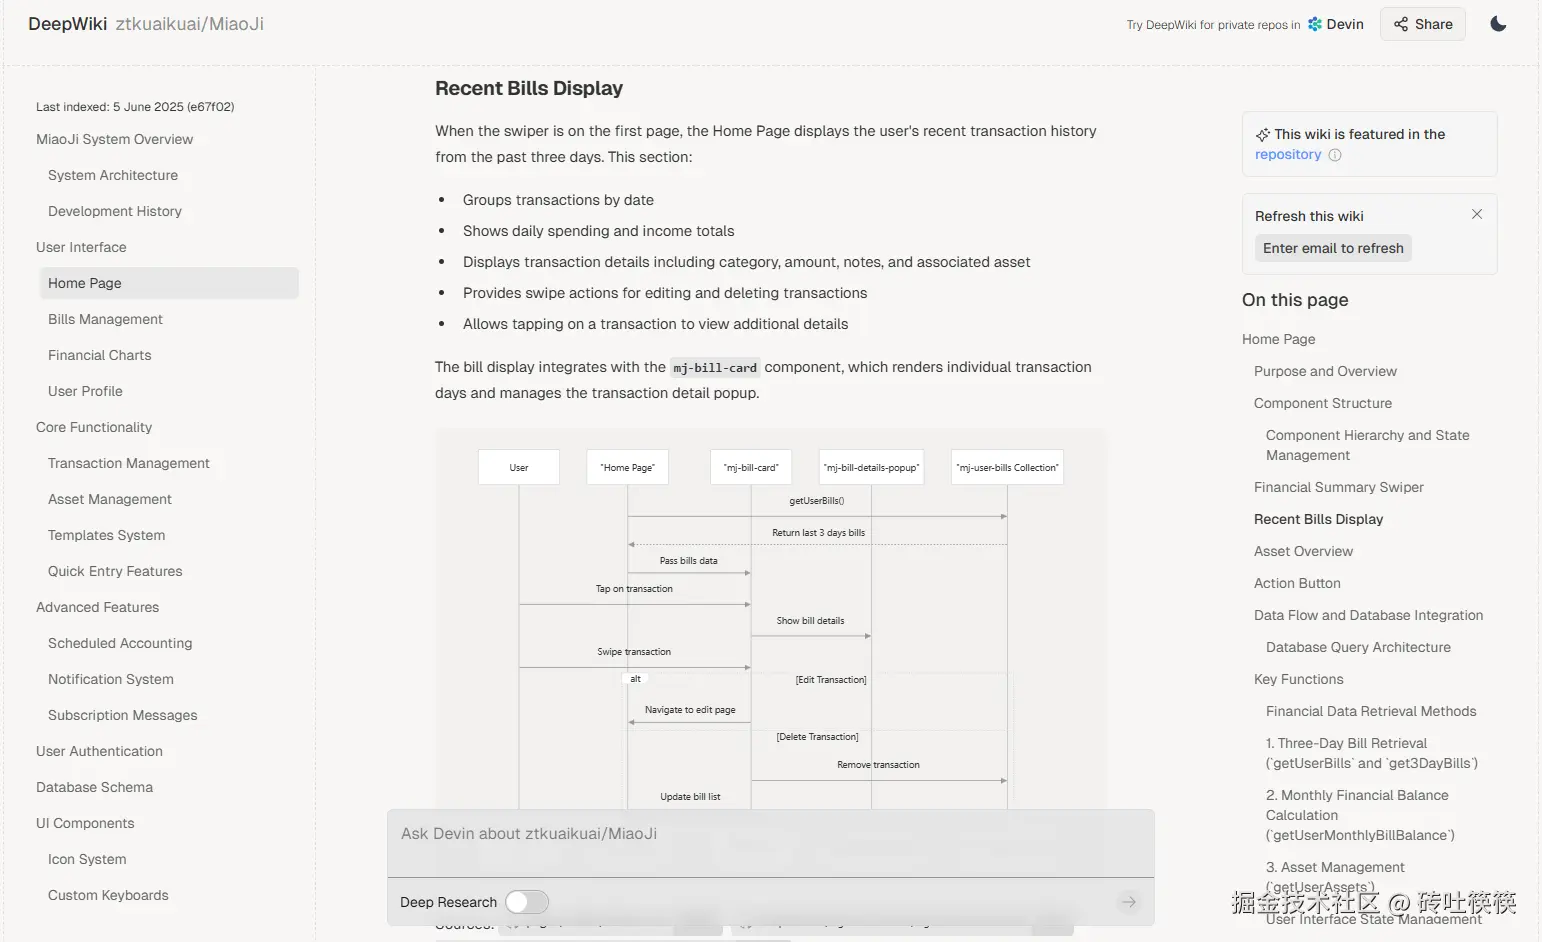The image size is (1542, 942).
Task: Click the Devin logo icon
Action: pos(1315,24)
